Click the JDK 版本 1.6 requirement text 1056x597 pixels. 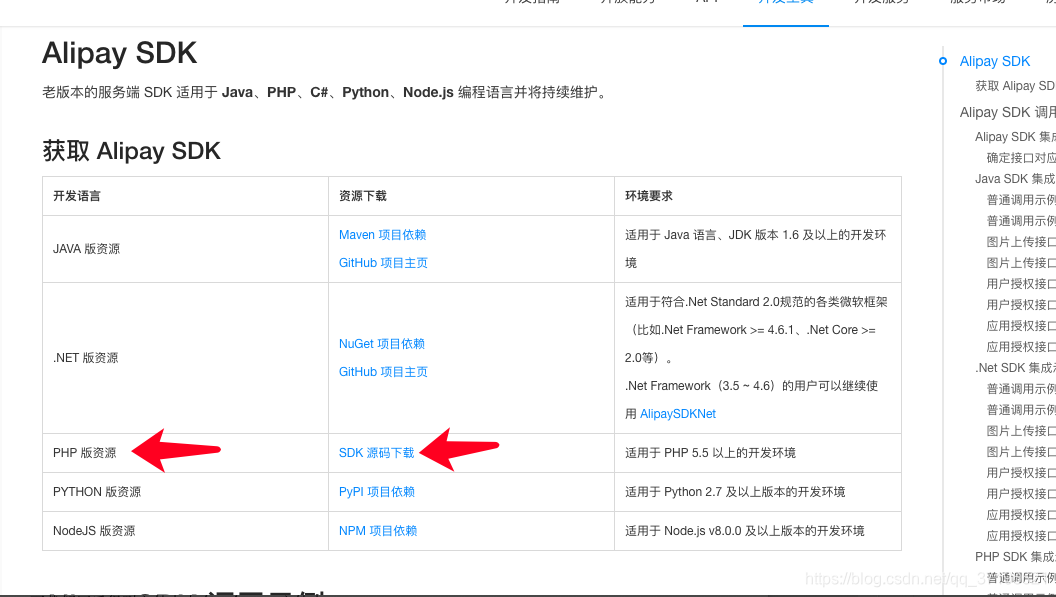(756, 249)
